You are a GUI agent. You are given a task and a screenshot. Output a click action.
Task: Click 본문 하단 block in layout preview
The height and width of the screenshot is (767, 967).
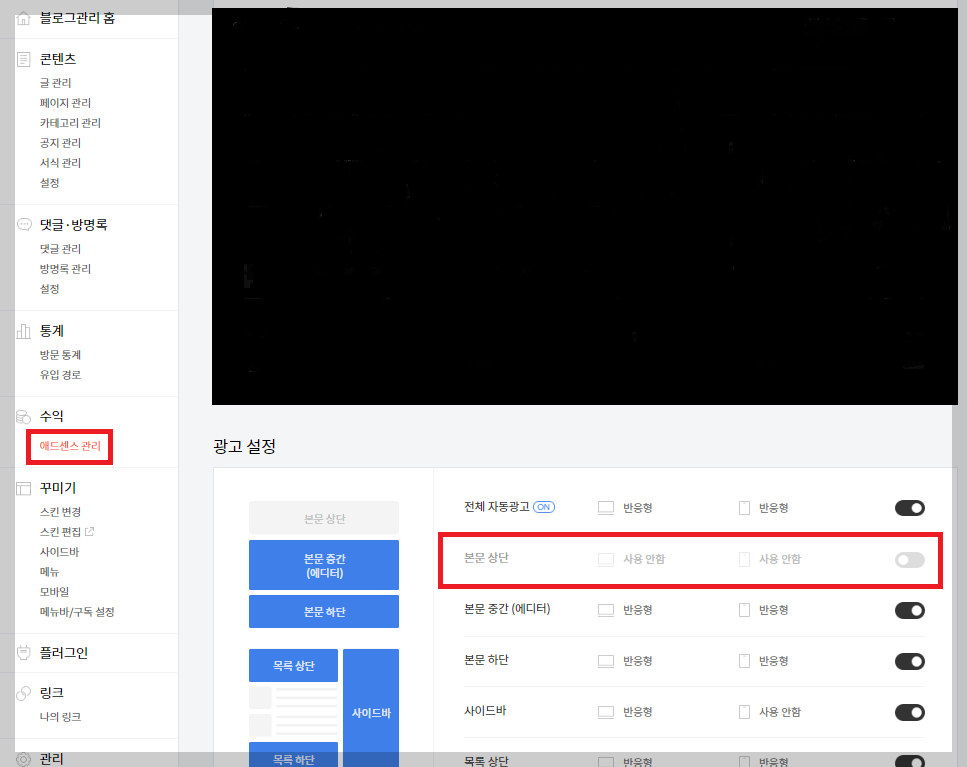(324, 612)
